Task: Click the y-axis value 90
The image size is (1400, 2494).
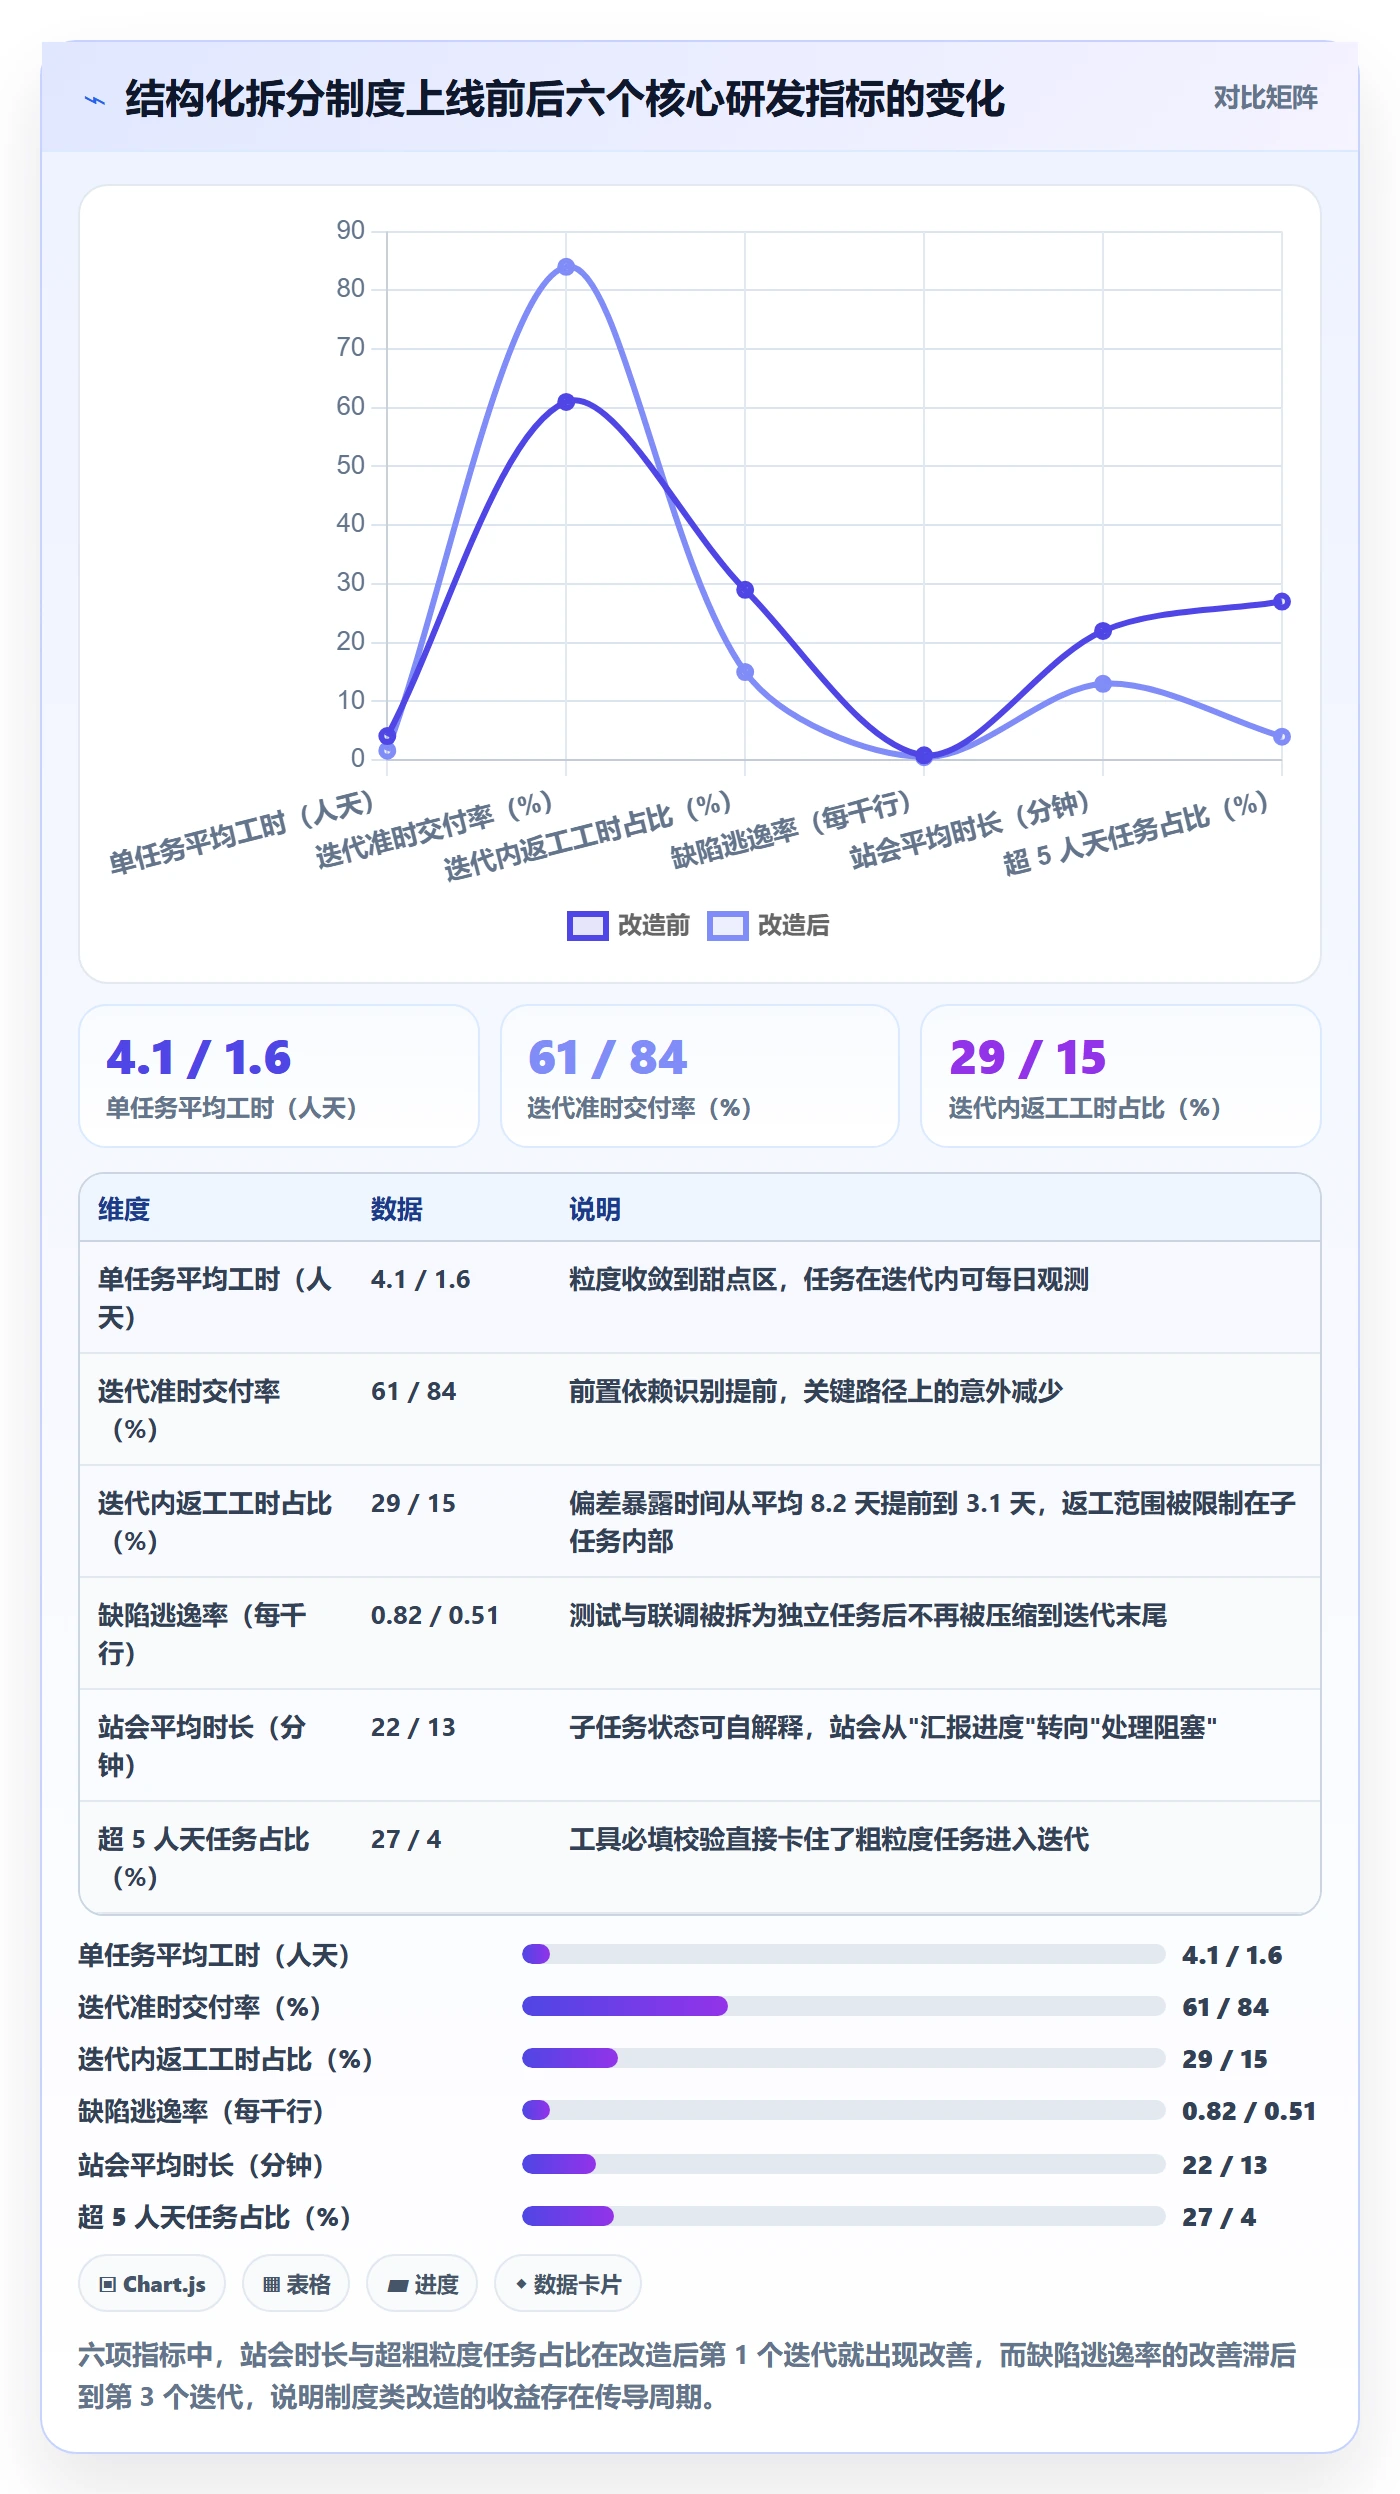Action: tap(351, 230)
